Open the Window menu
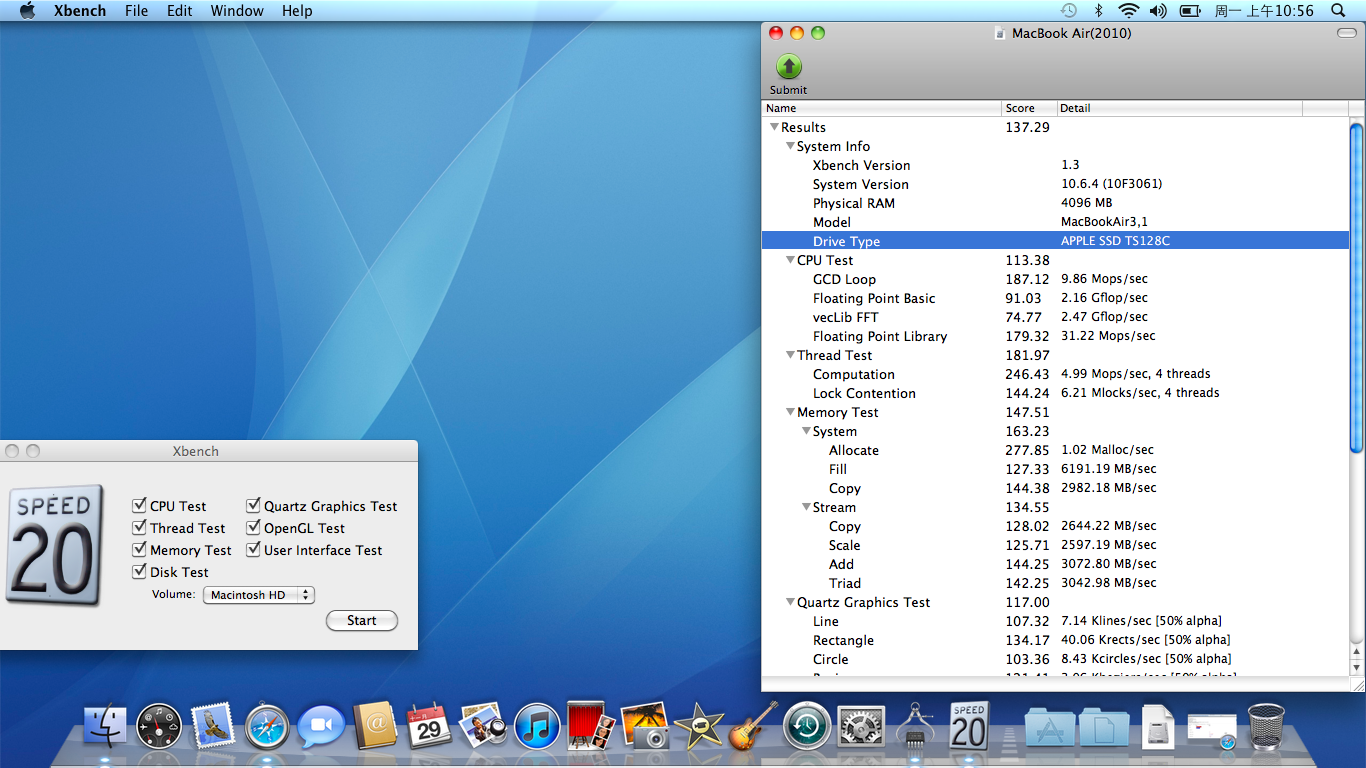The image size is (1366, 768). 237,11
